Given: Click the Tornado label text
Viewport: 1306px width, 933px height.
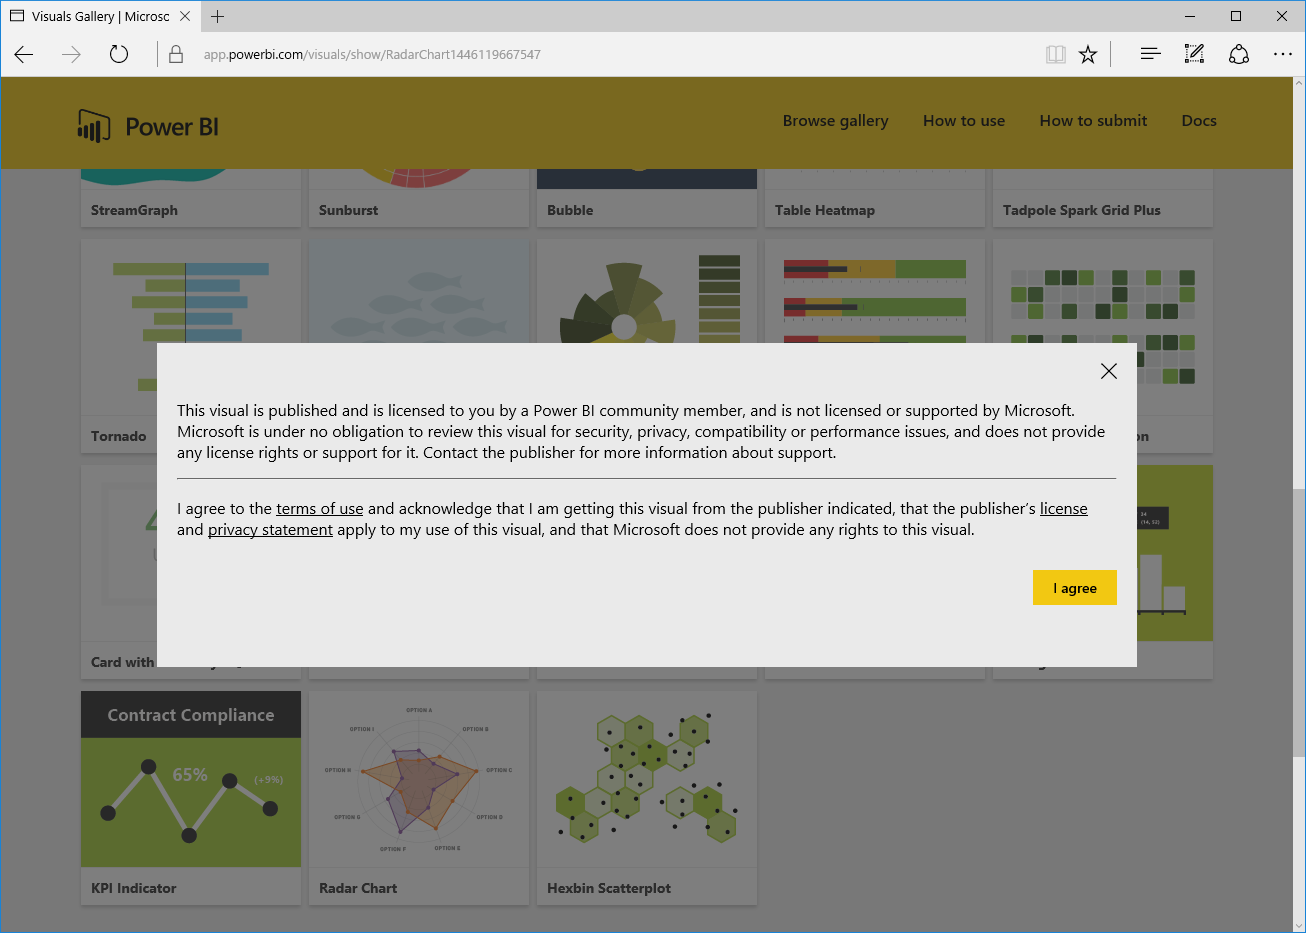Looking at the screenshot, I should point(118,436).
